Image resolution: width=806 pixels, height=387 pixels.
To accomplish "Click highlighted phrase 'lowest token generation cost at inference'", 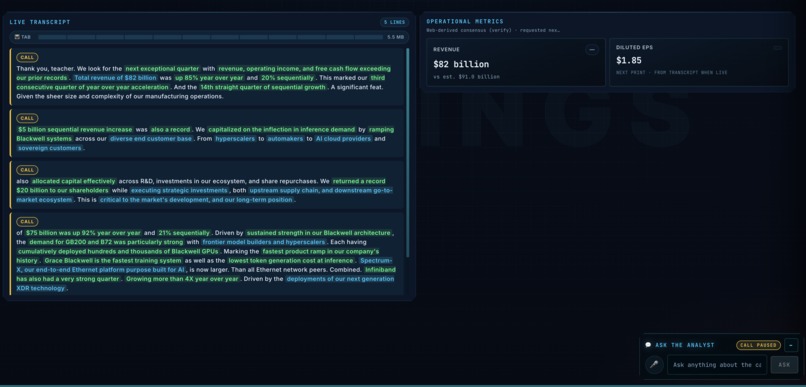I will [x=291, y=261].
